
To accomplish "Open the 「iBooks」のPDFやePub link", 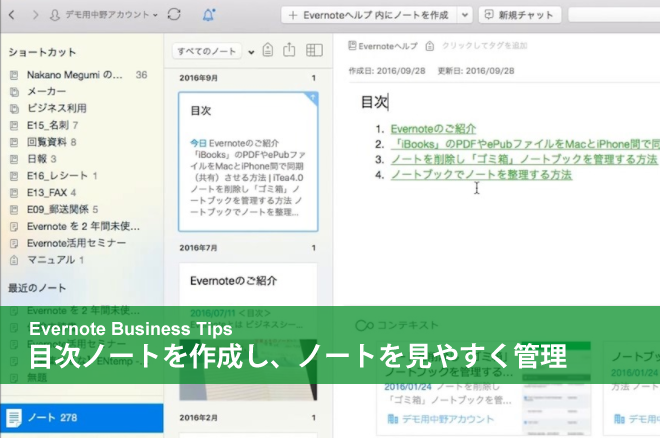I will tap(525, 144).
